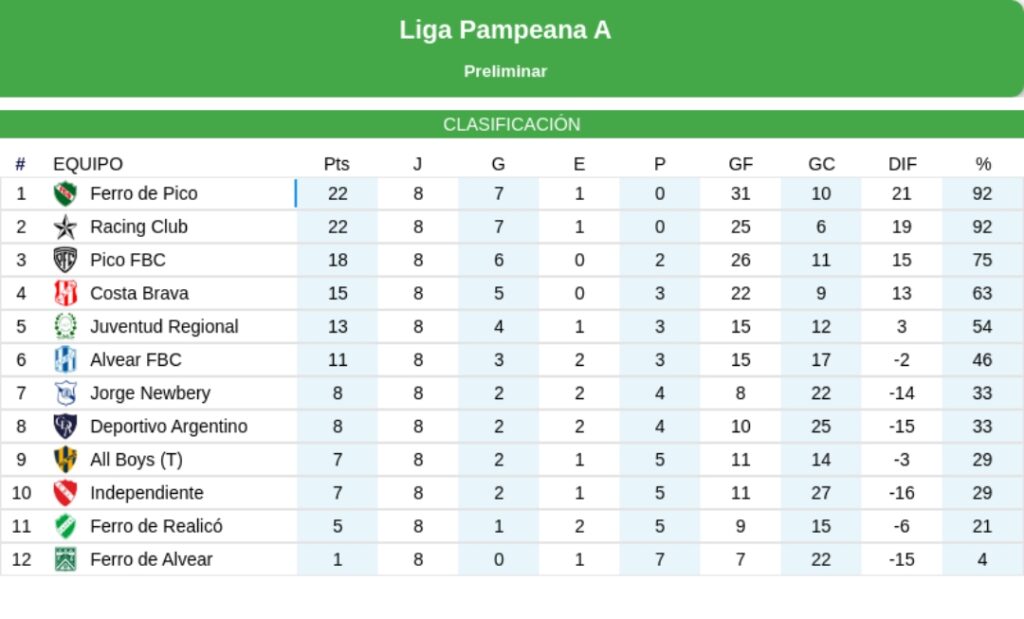Click the Alvear FBC team crest

coord(65,360)
